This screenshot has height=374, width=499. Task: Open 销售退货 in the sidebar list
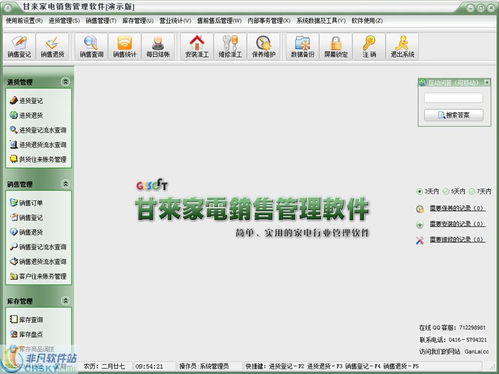(26, 232)
